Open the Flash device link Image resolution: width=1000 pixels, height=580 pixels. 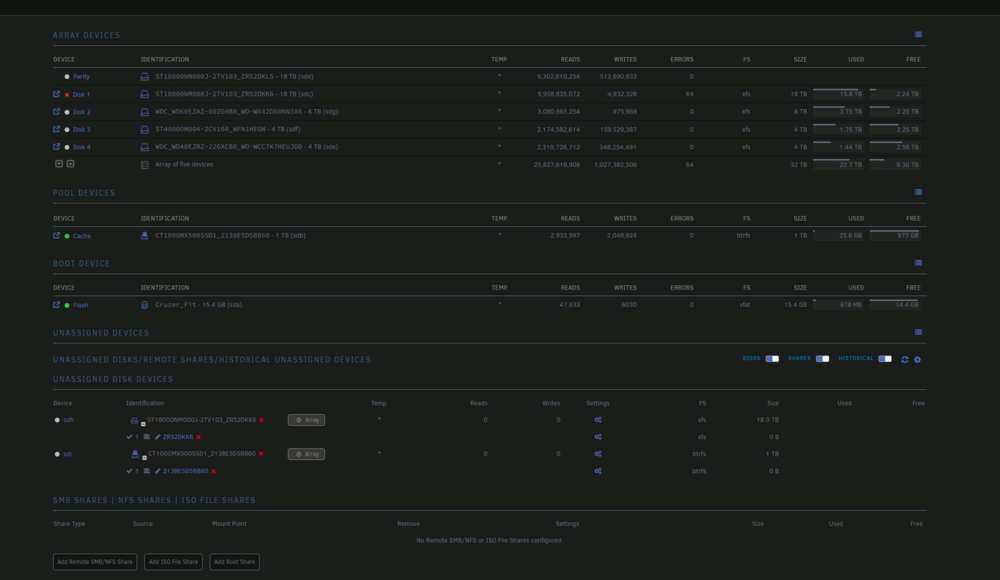80,305
